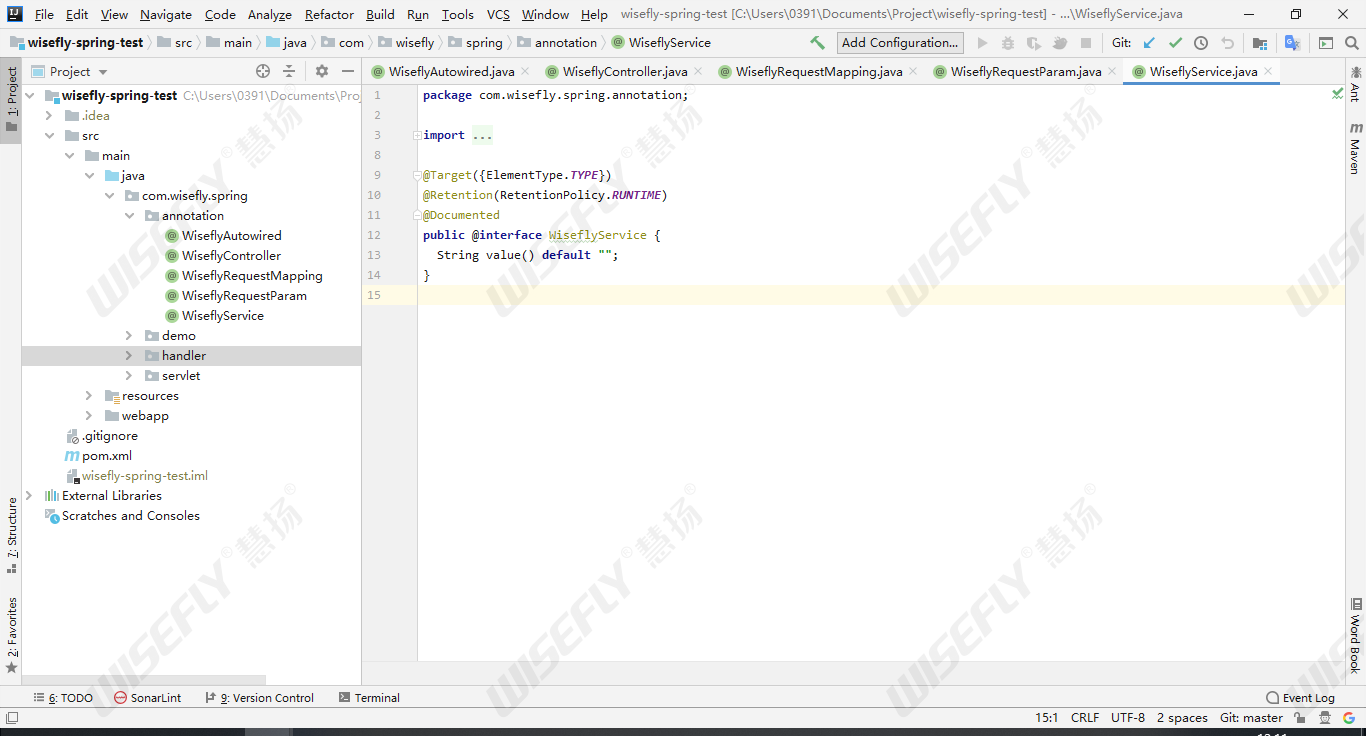Open the Refactor menu
Screen dimensions: 1366x736
[329, 14]
